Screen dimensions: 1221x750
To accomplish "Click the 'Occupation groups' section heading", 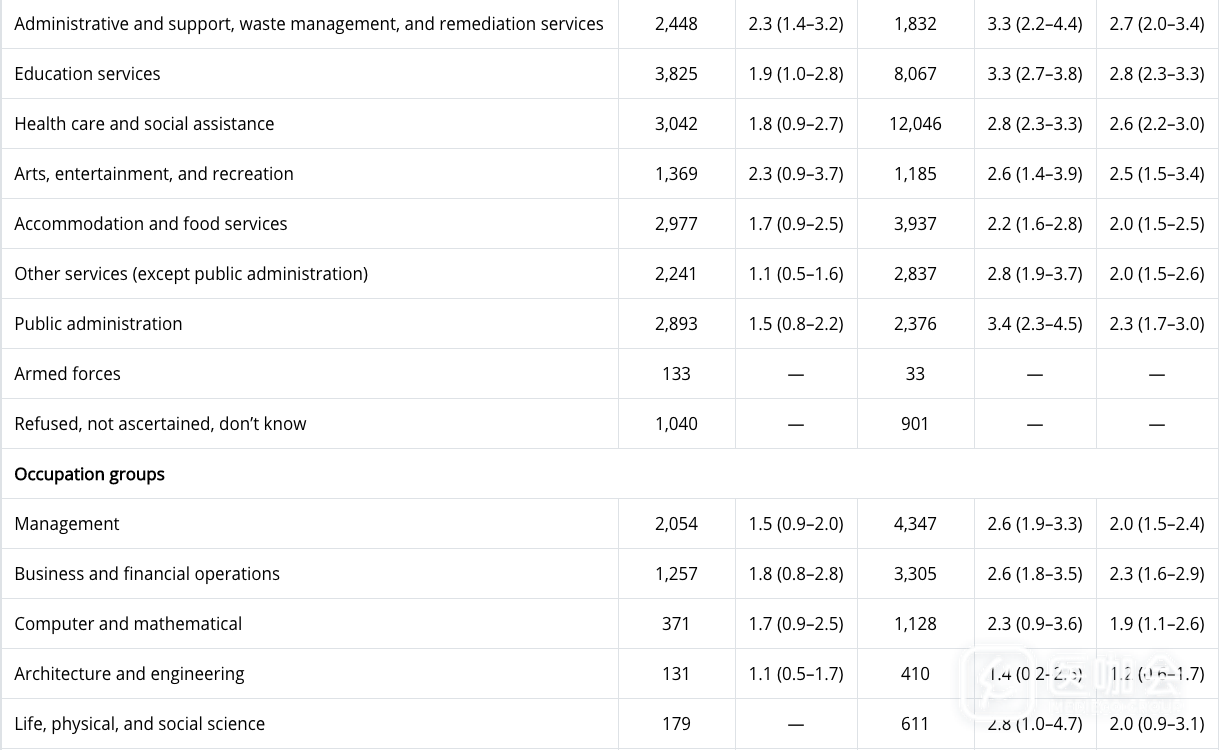I will [89, 474].
